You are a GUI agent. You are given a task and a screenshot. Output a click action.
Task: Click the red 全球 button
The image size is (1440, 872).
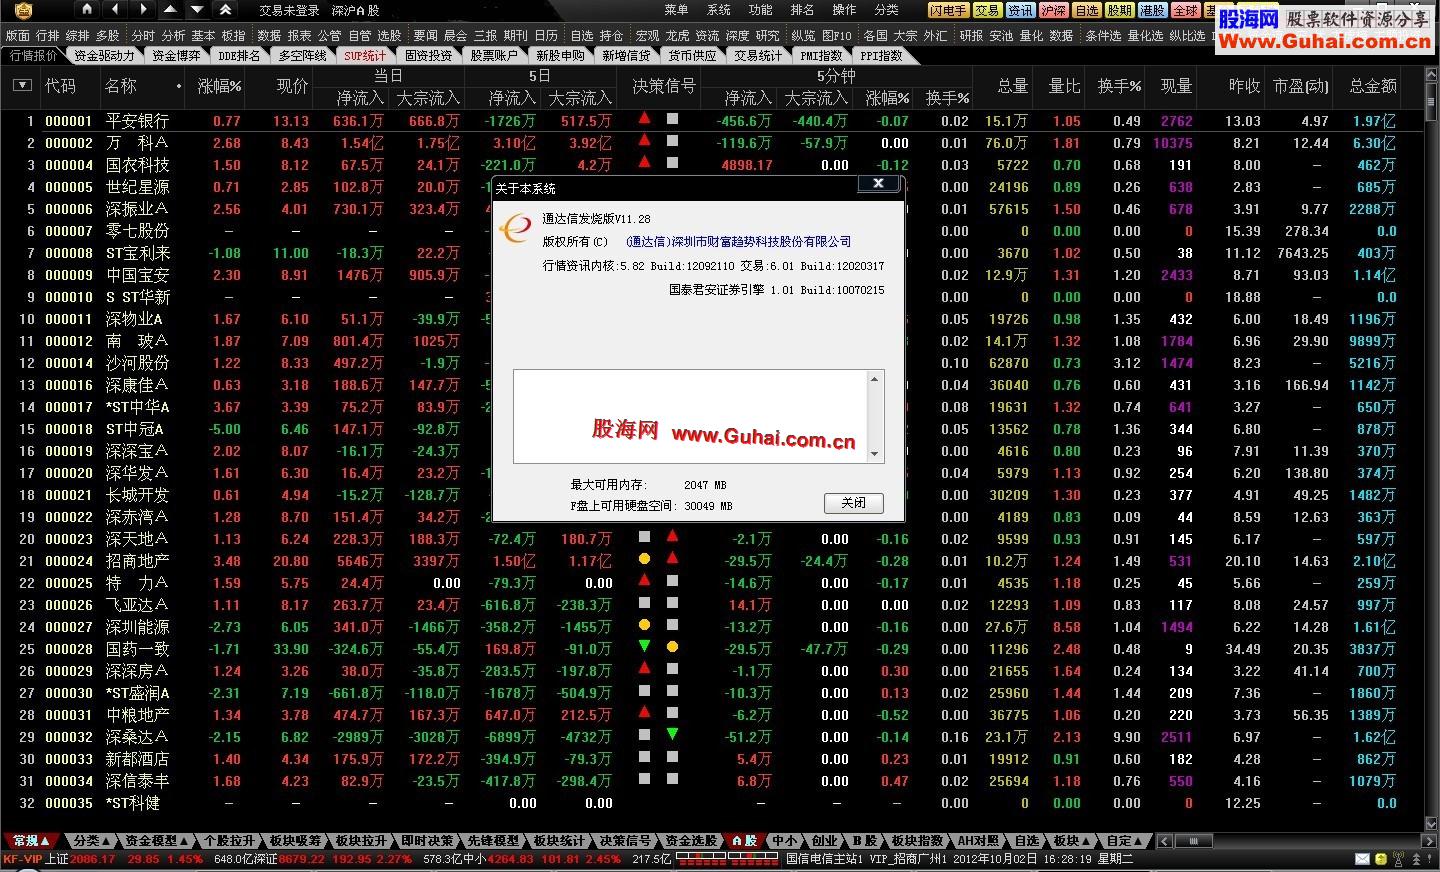coord(1185,10)
